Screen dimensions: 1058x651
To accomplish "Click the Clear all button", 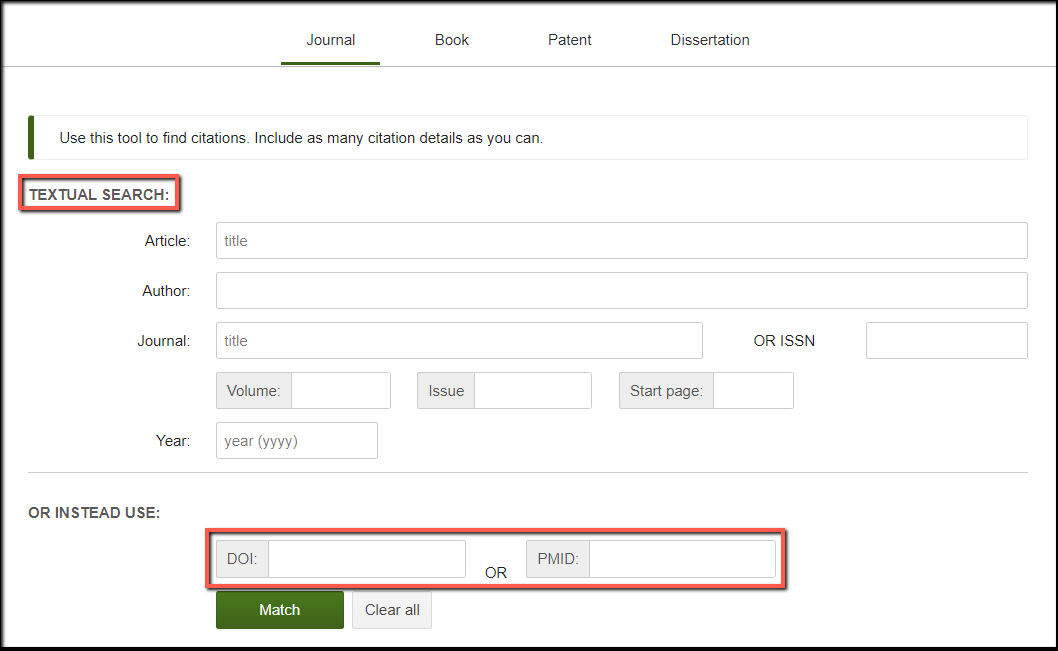I will (x=392, y=610).
